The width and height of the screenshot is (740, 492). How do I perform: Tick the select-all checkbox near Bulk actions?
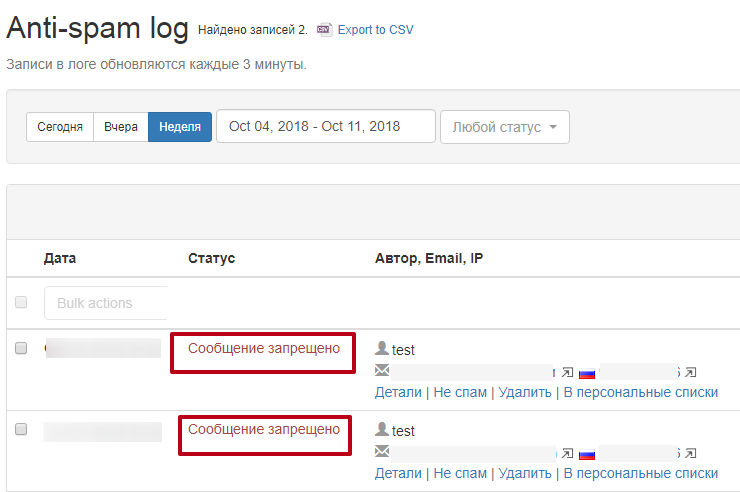tap(21, 302)
